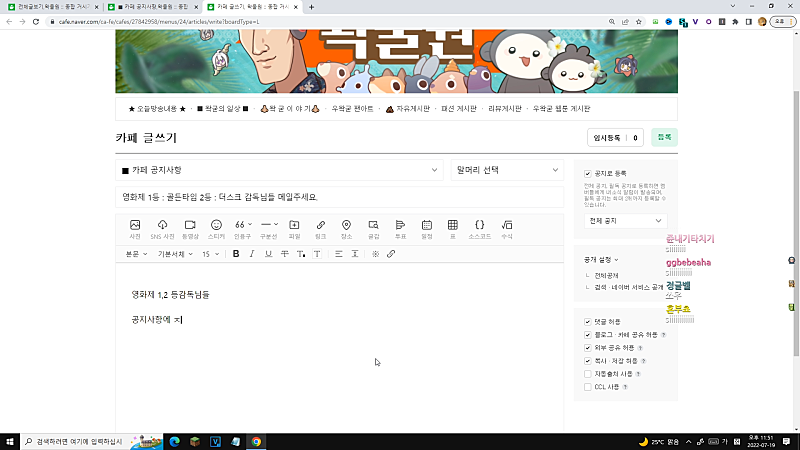Click the post title input field
Viewport: 800px width, 450px height.
pos(339,197)
